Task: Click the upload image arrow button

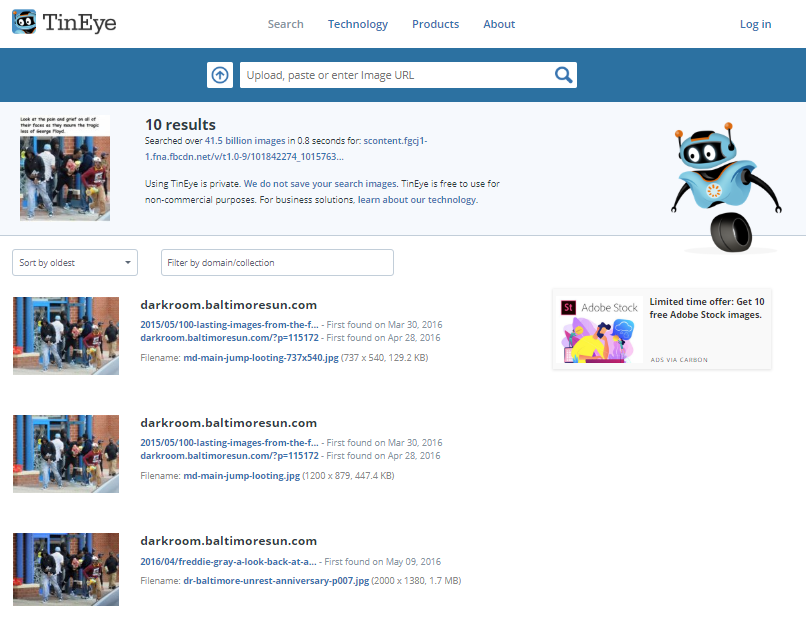Action: pyautogui.click(x=220, y=75)
